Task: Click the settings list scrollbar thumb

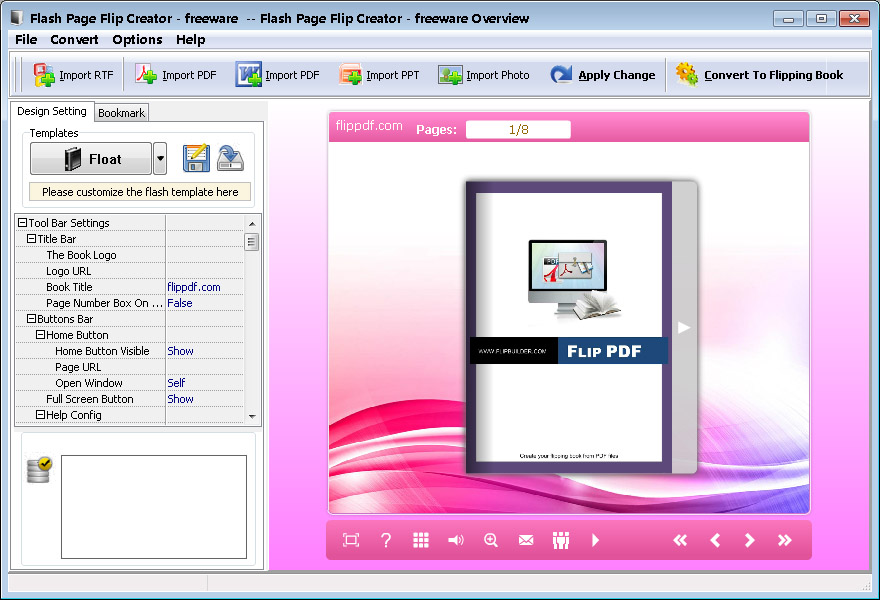Action: pos(252,242)
